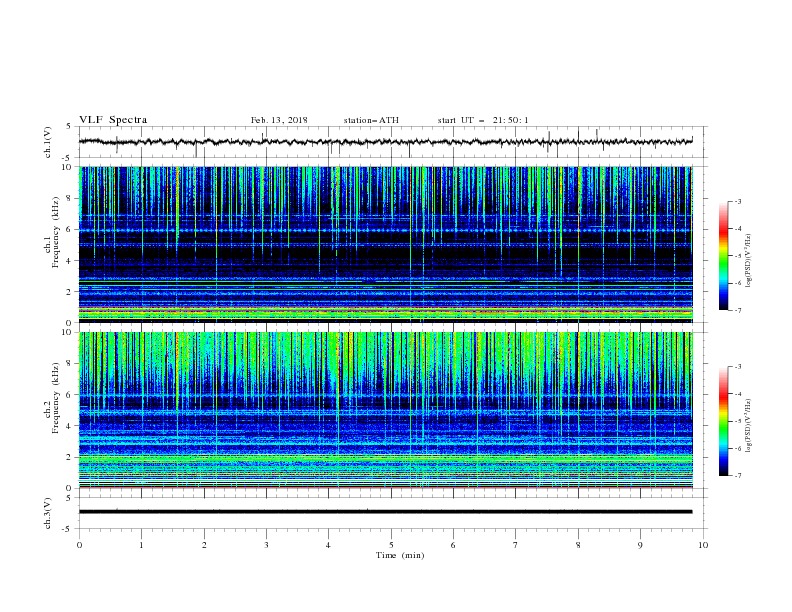This screenshot has width=792, height=612.
Task: Click time axis tick label "6"
Action: [453, 545]
